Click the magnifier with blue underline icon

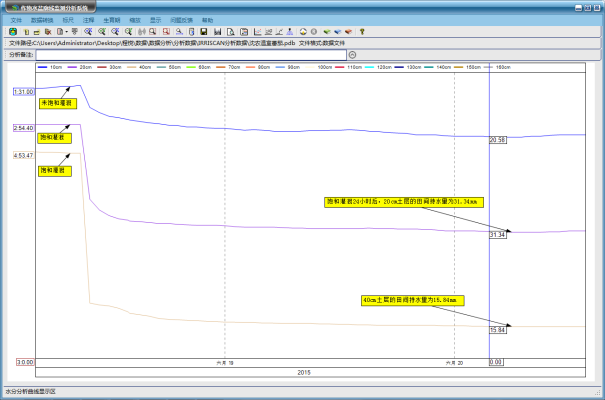(179, 32)
